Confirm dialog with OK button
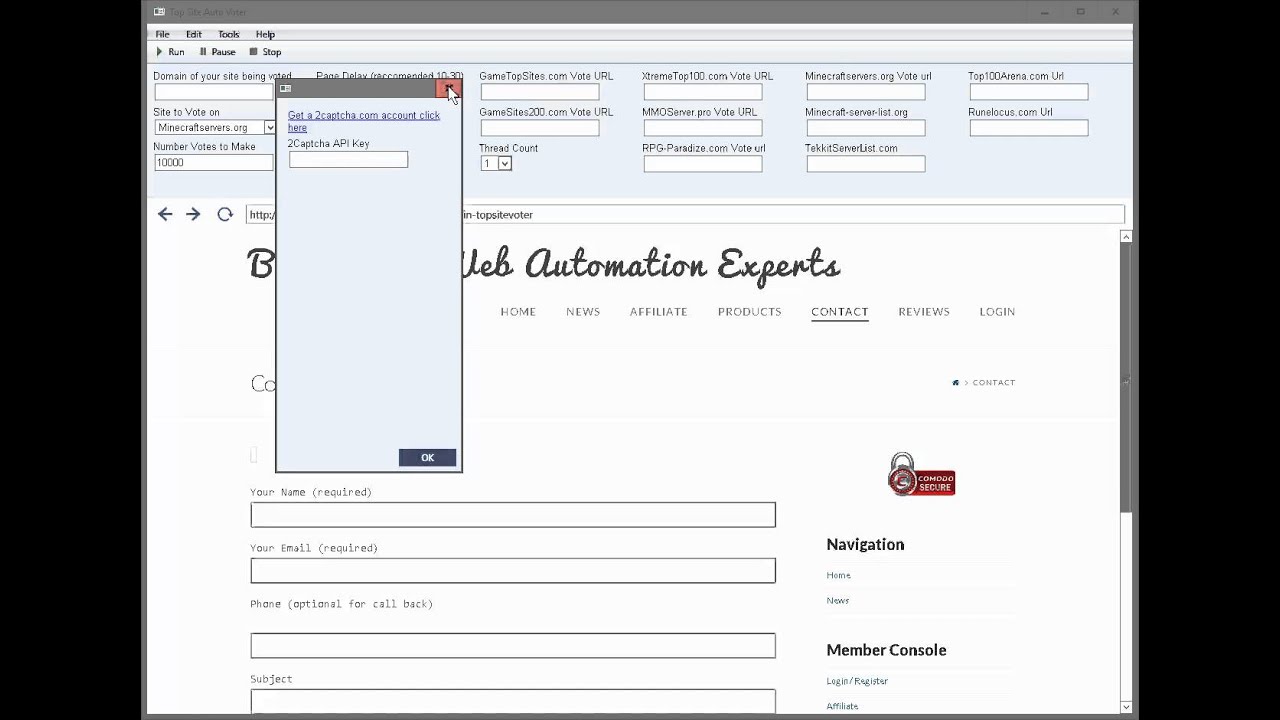Viewport: 1280px width, 720px height. [x=427, y=457]
